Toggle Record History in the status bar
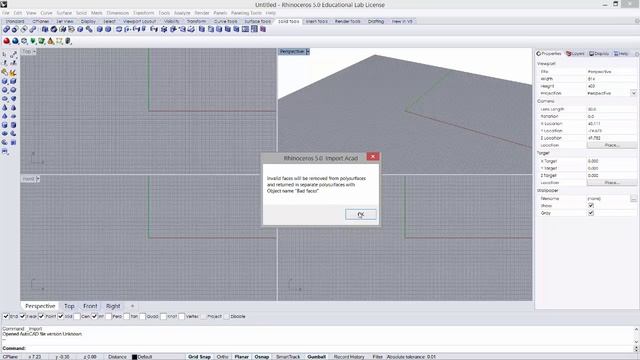 tap(349, 357)
